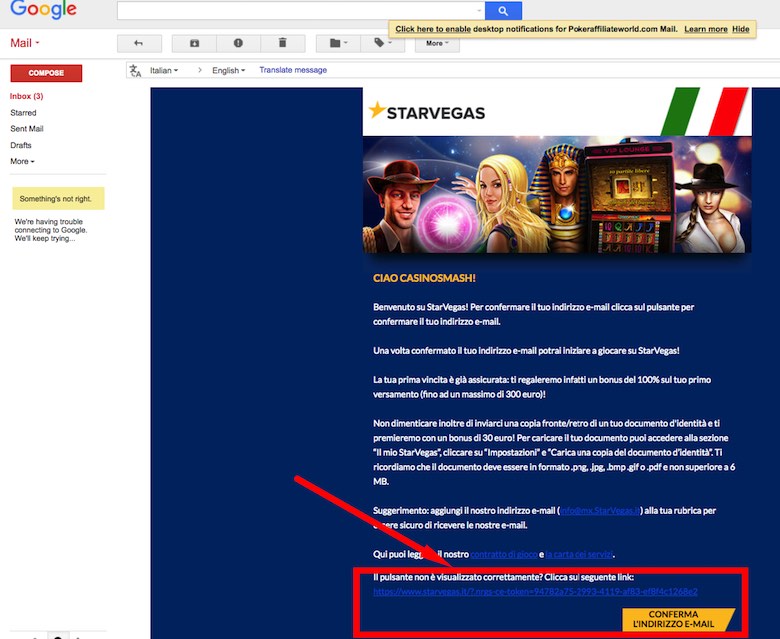Click the CIAO CASINOSMASH! heading text
Viewport: 780px width, 639px height.
(x=424, y=278)
